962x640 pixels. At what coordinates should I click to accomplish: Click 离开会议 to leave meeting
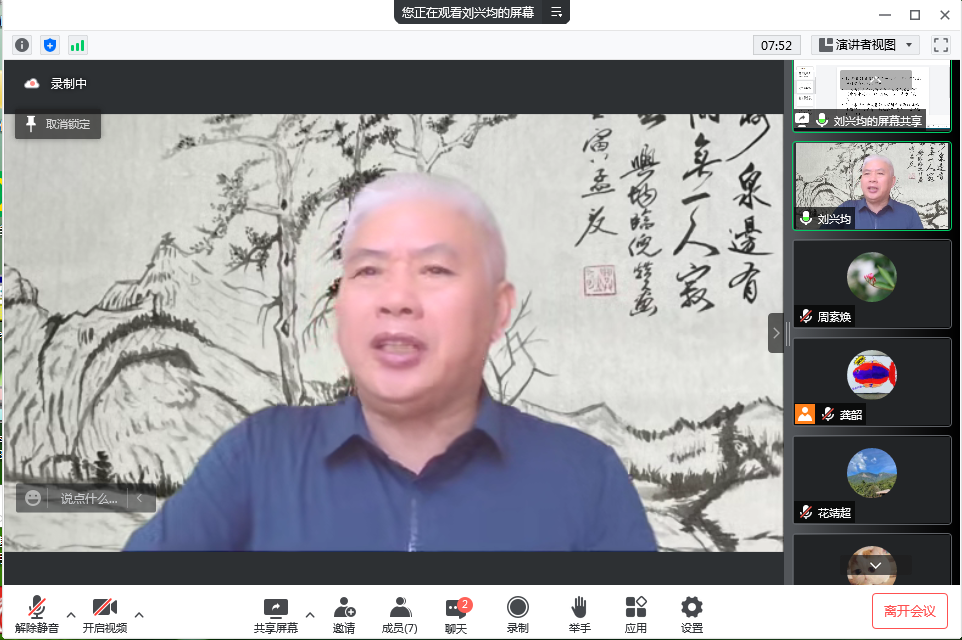point(909,611)
